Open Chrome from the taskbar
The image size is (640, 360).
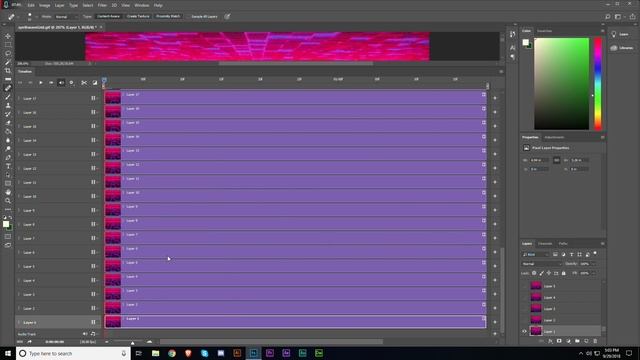[172, 353]
